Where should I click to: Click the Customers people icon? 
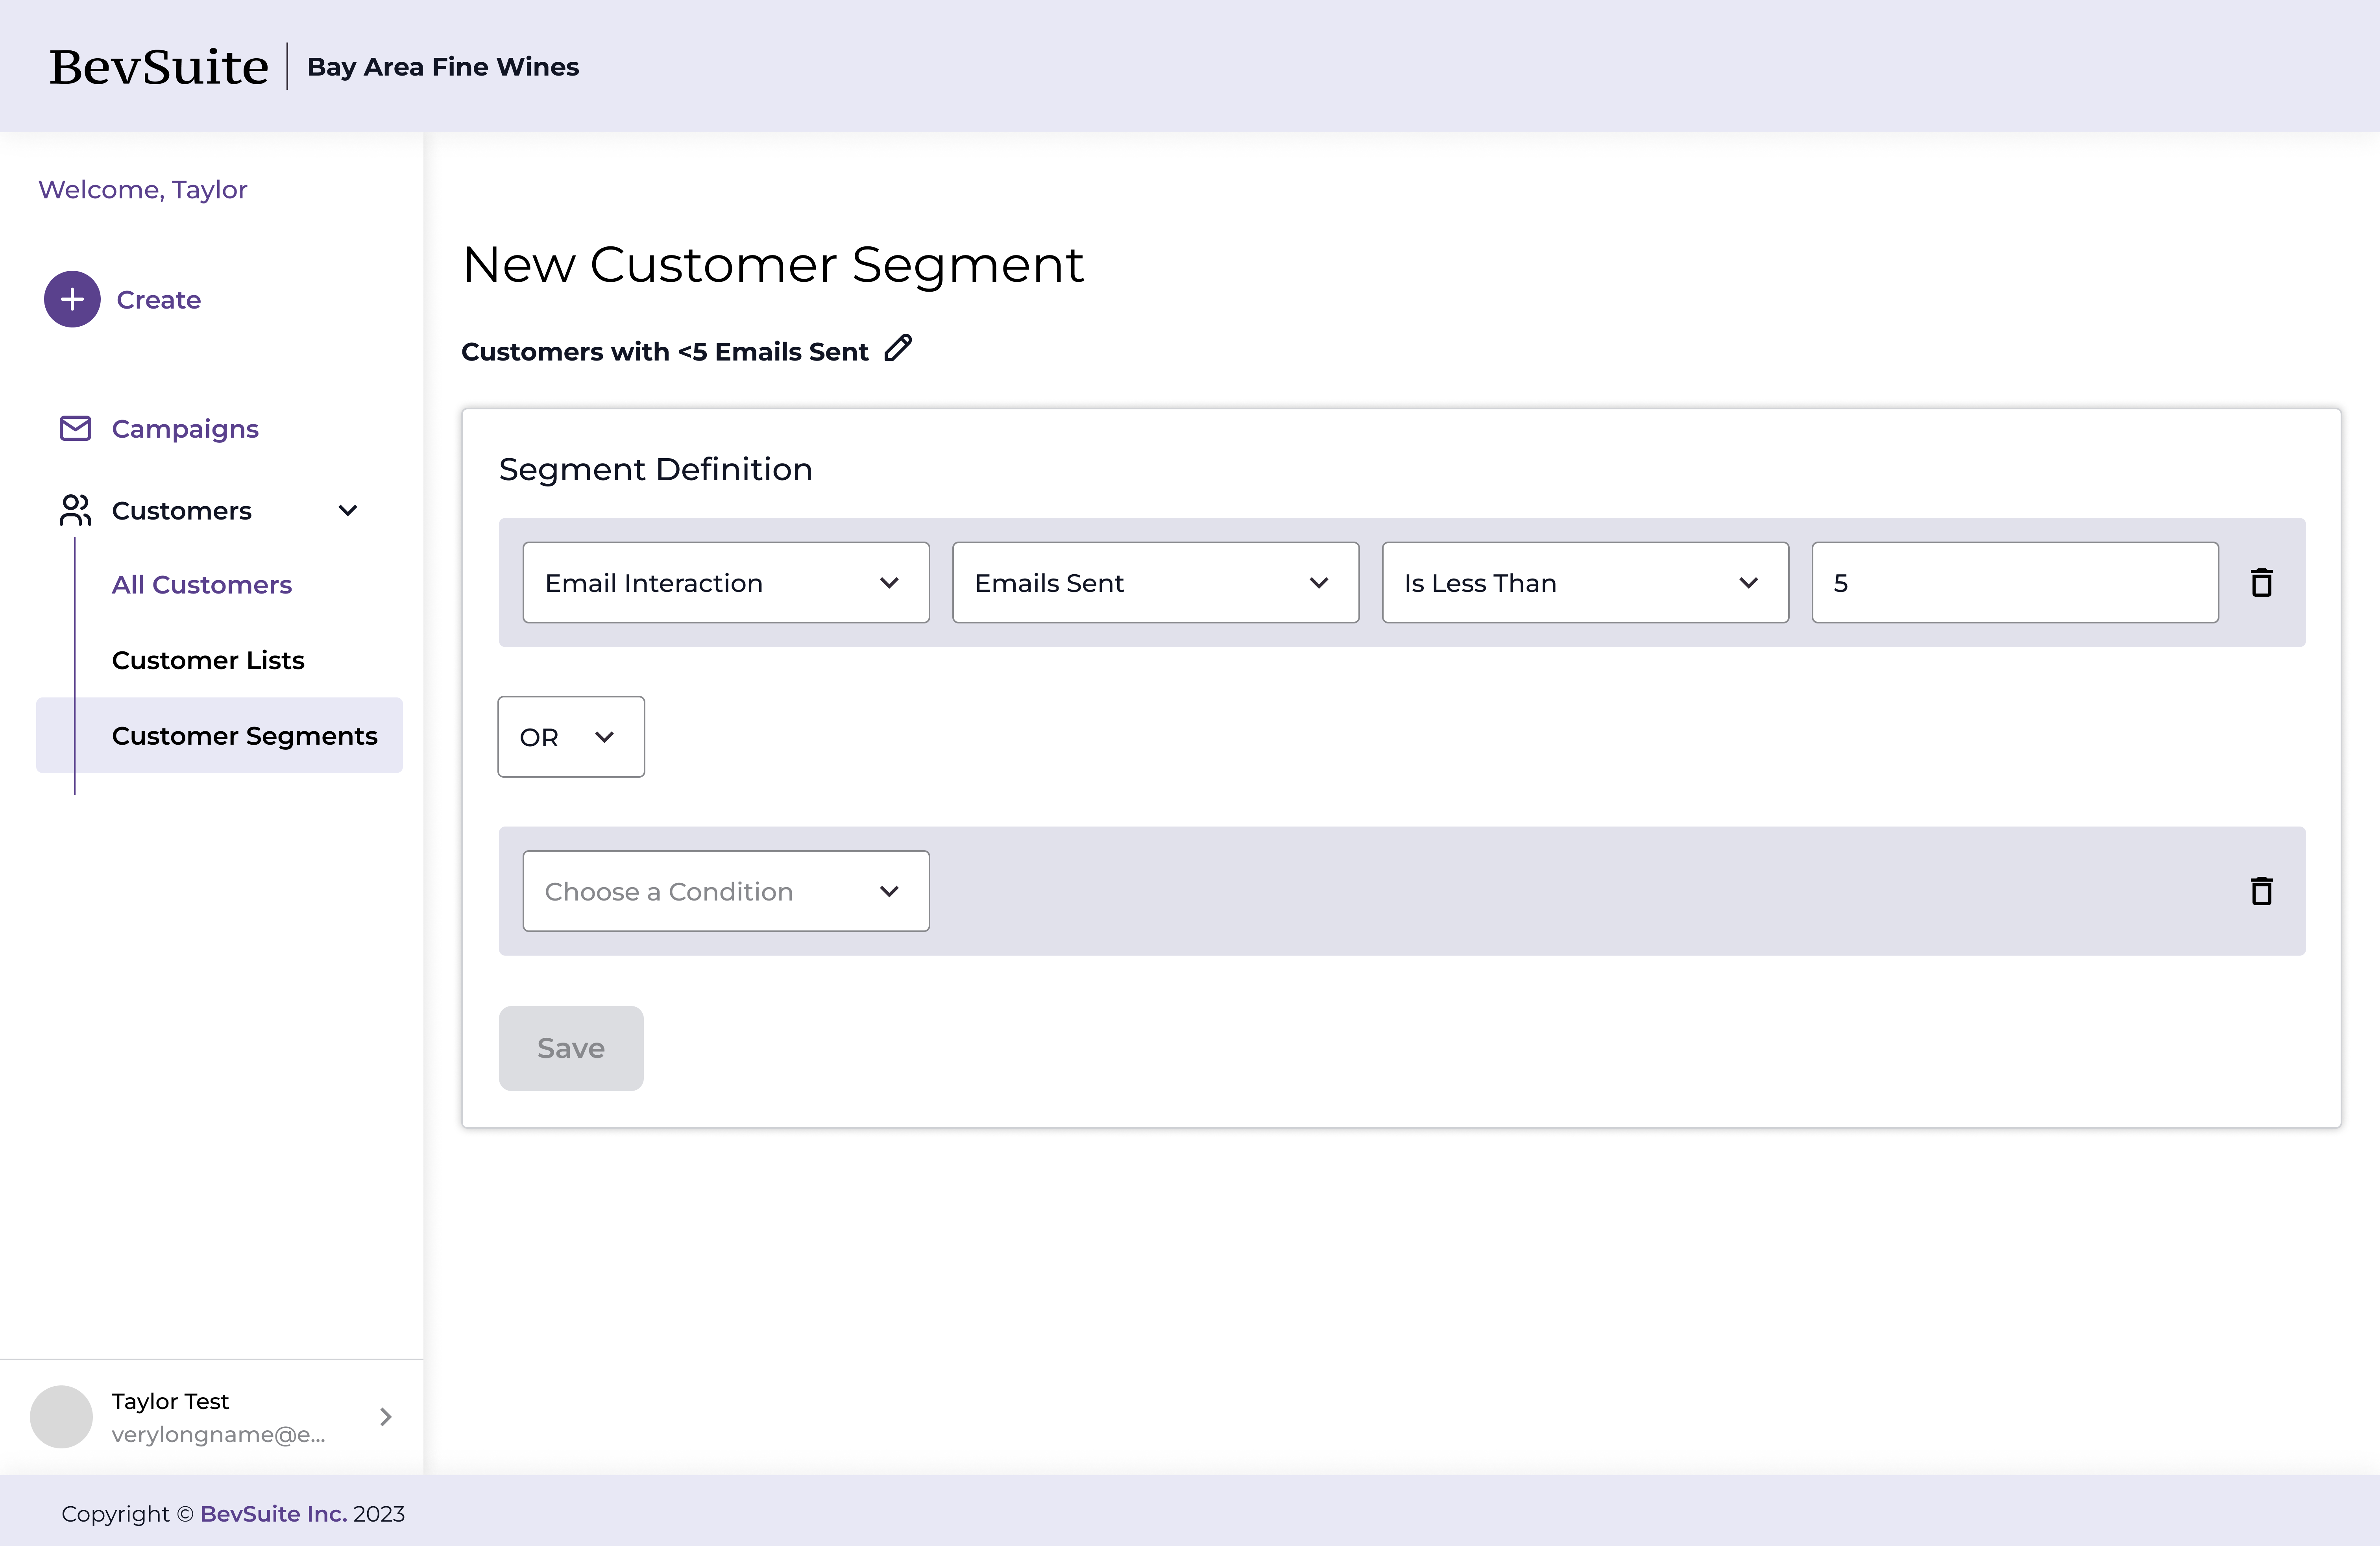point(75,510)
